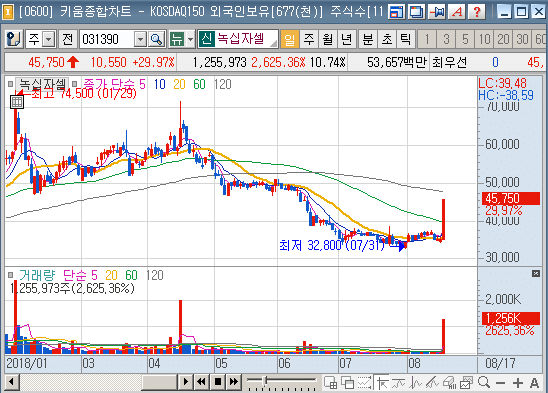
Task: Open the 주 market type dropdown
Action: [49, 39]
